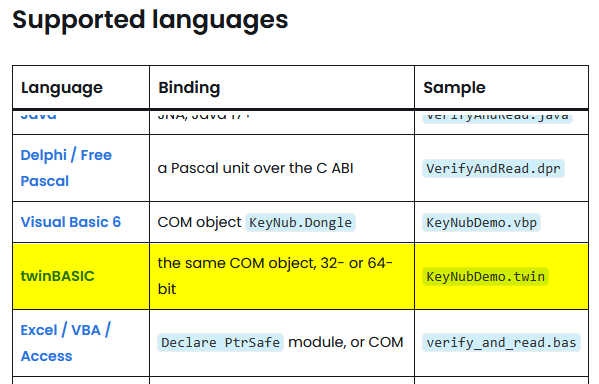Select the VerifyAndRead.dpr sample filename

(493, 169)
